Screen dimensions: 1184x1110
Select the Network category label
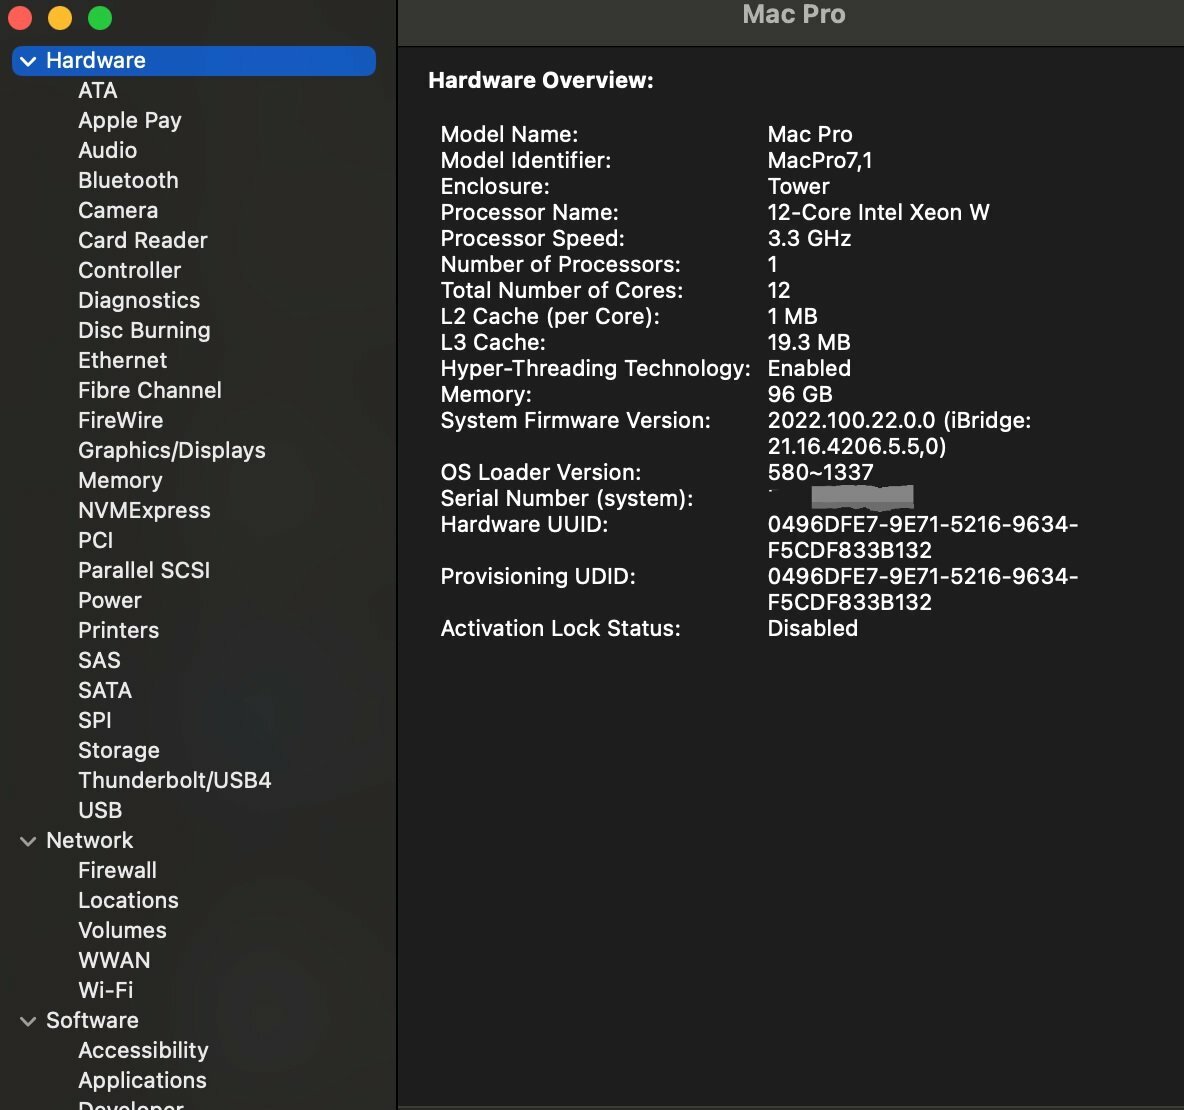pyautogui.click(x=89, y=840)
